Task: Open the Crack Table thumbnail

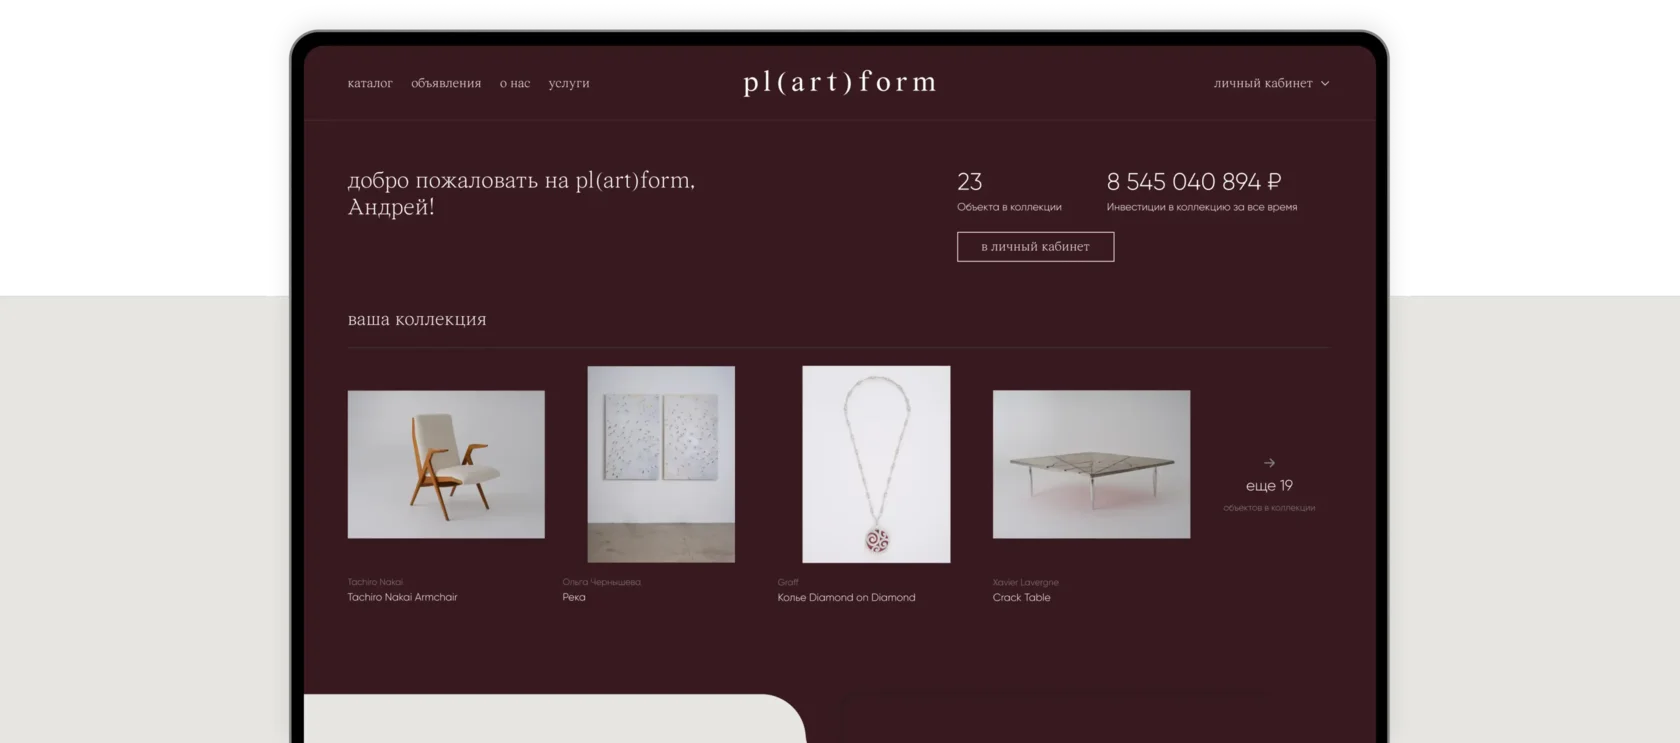Action: click(x=1091, y=464)
